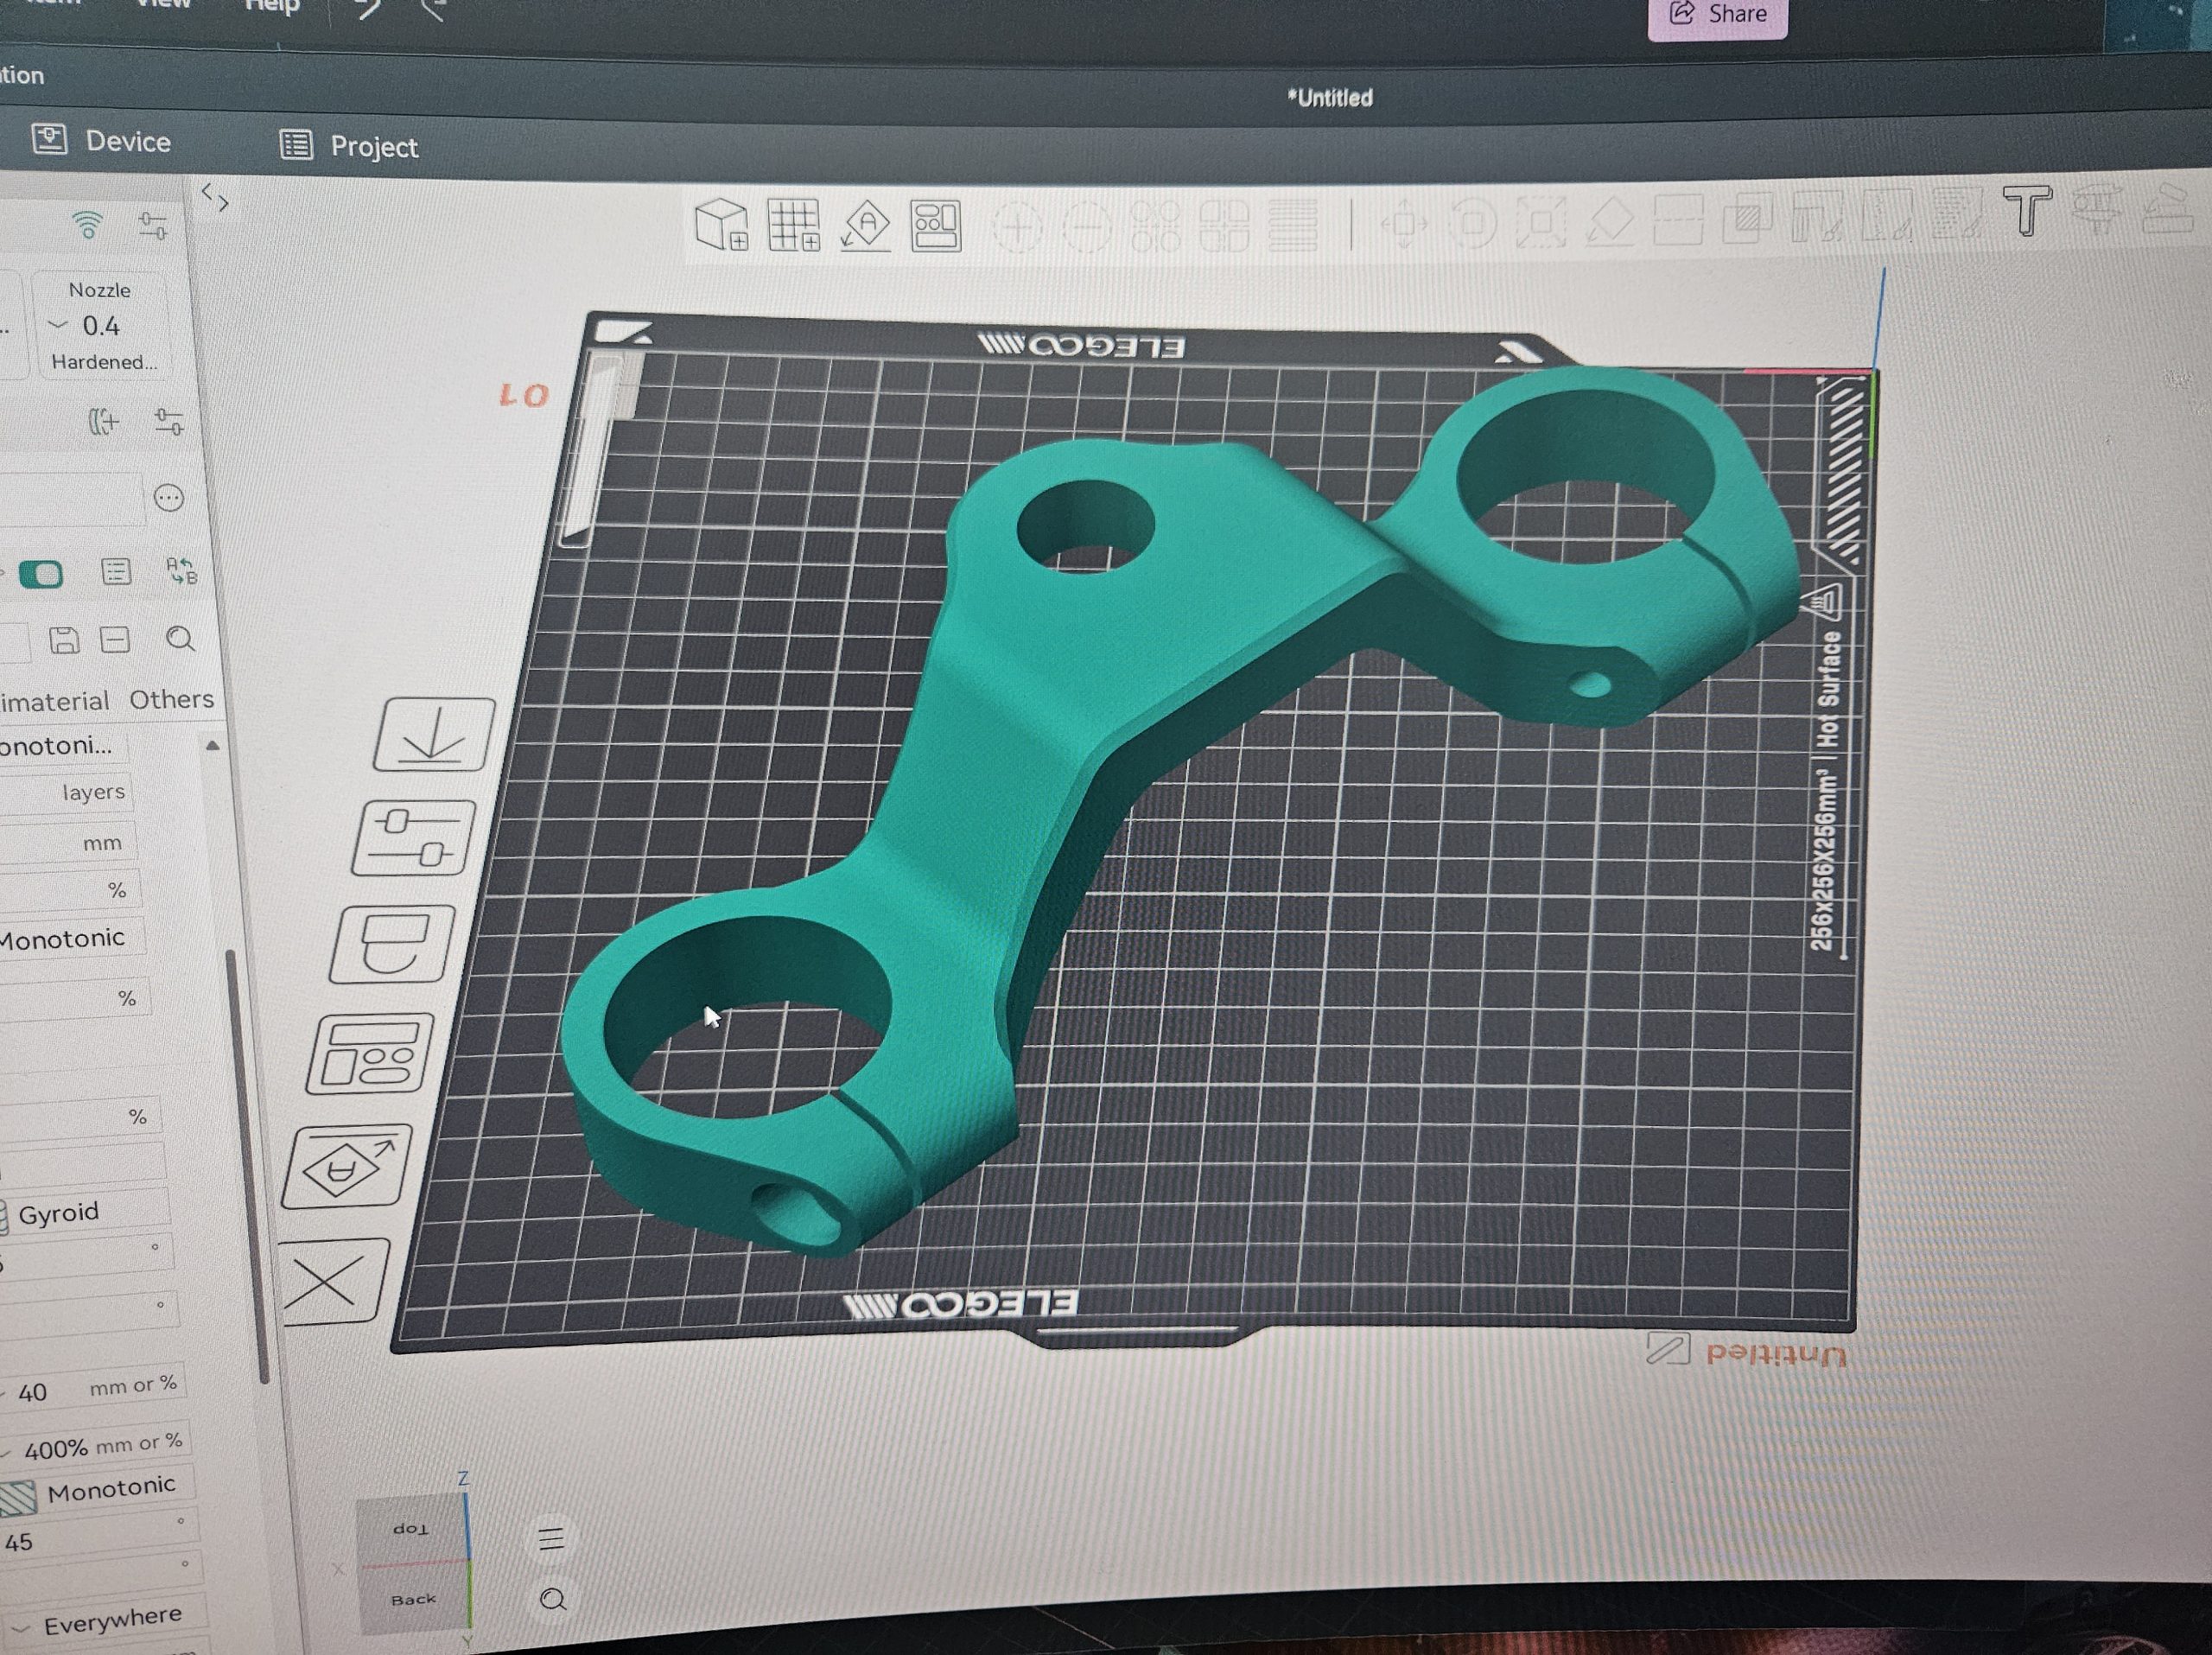The height and width of the screenshot is (1655, 2212).
Task: Click the Add model cube icon
Action: pyautogui.click(x=722, y=223)
